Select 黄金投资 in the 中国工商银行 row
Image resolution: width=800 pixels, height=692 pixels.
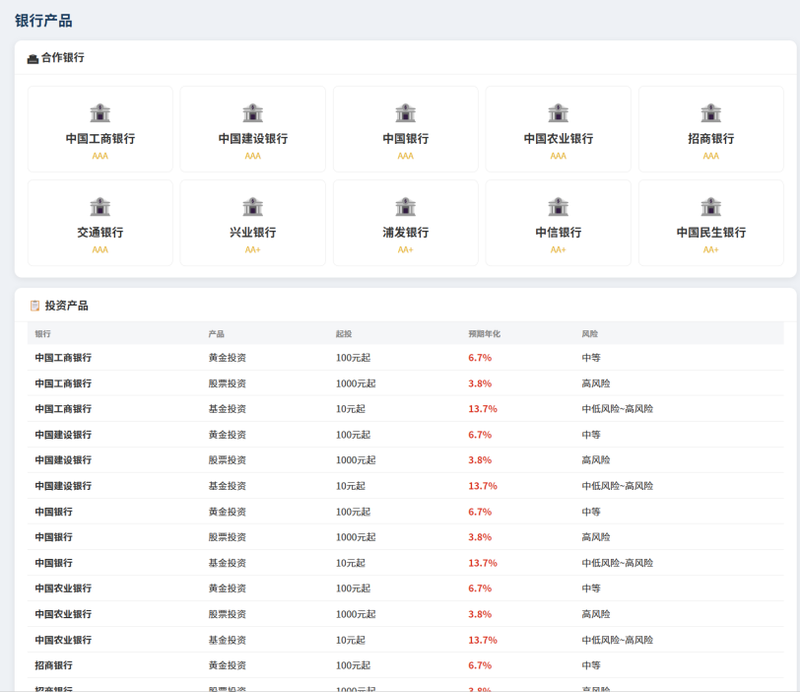click(x=227, y=358)
